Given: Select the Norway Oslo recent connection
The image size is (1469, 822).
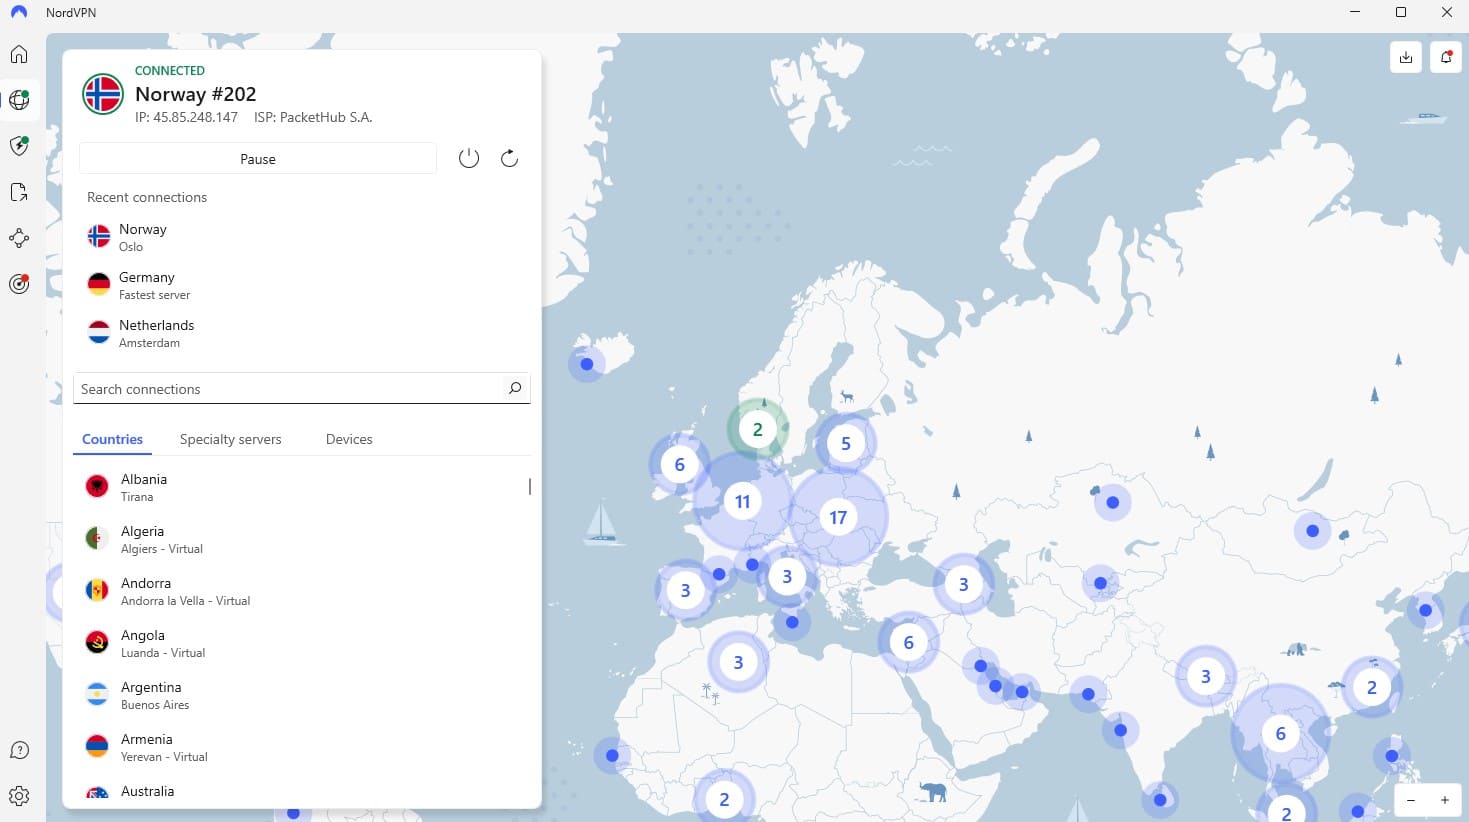Looking at the screenshot, I should pos(301,237).
